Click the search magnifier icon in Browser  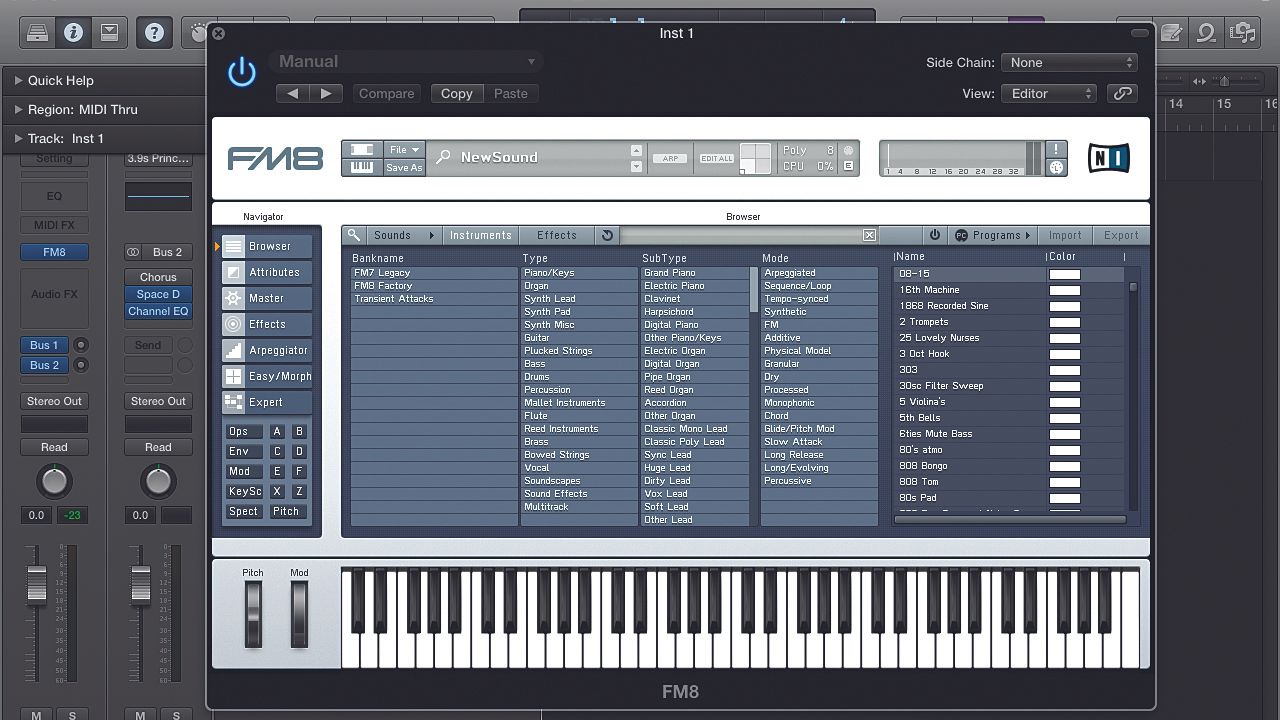tap(354, 235)
